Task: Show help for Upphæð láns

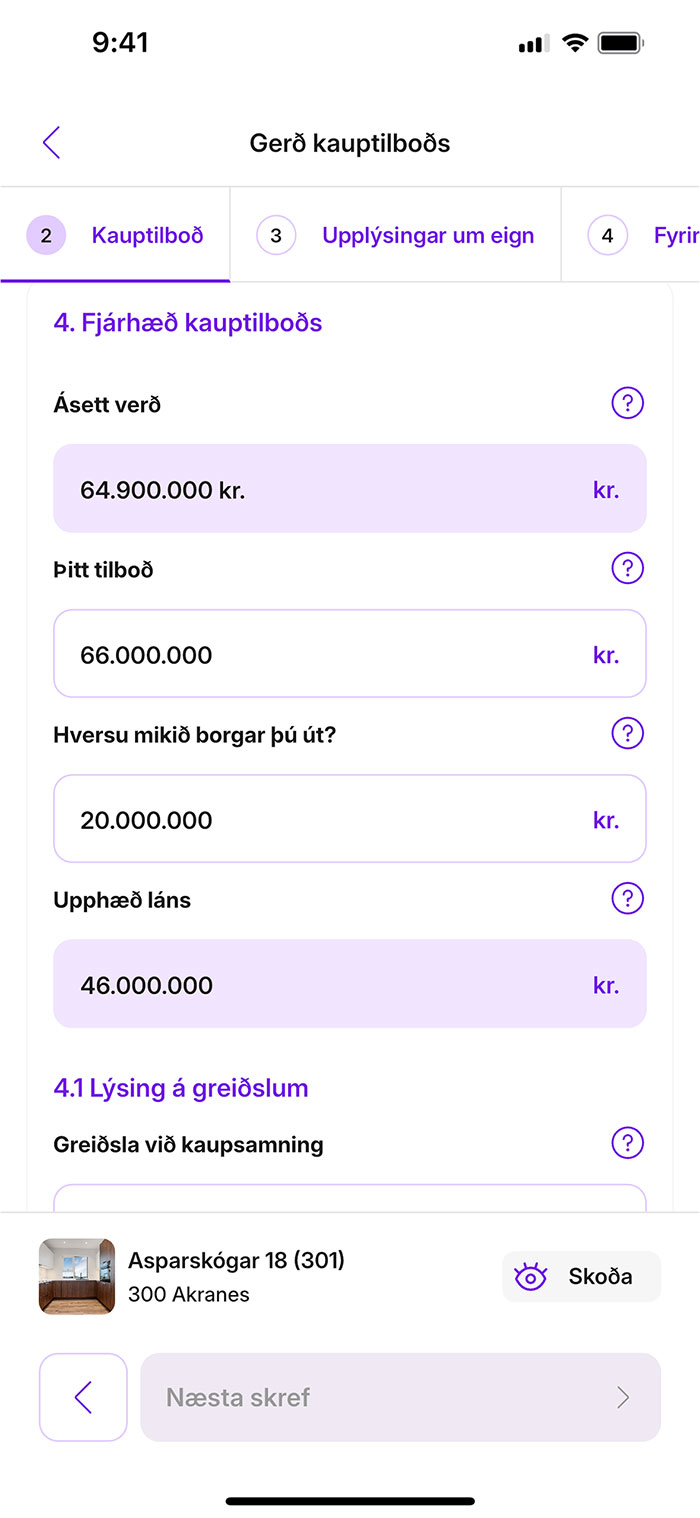Action: [627, 898]
